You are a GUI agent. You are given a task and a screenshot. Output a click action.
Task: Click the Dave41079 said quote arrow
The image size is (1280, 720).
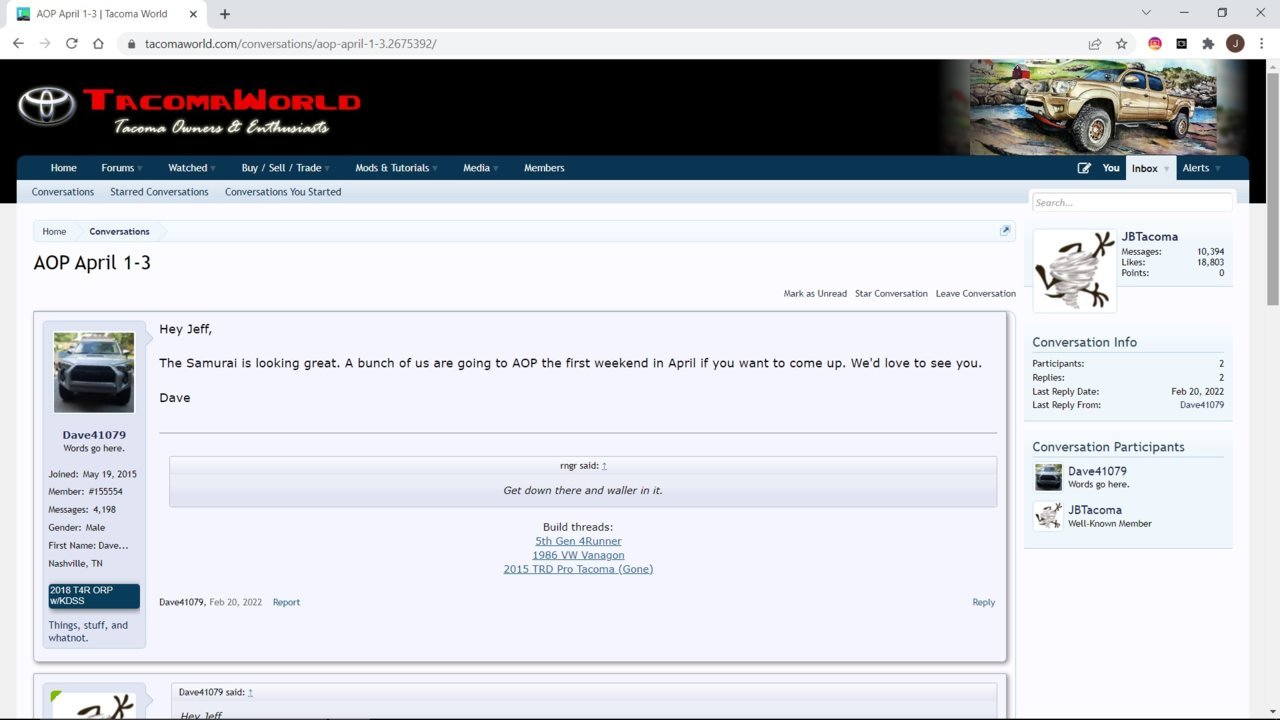(x=250, y=692)
